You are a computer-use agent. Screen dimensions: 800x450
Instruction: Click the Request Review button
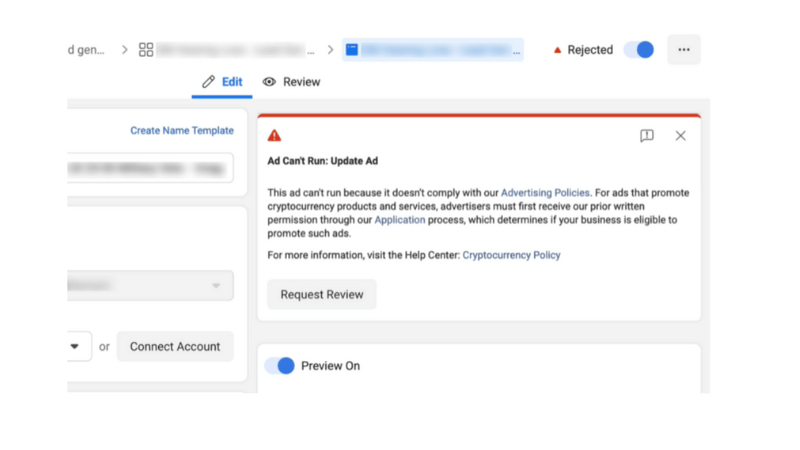point(322,295)
